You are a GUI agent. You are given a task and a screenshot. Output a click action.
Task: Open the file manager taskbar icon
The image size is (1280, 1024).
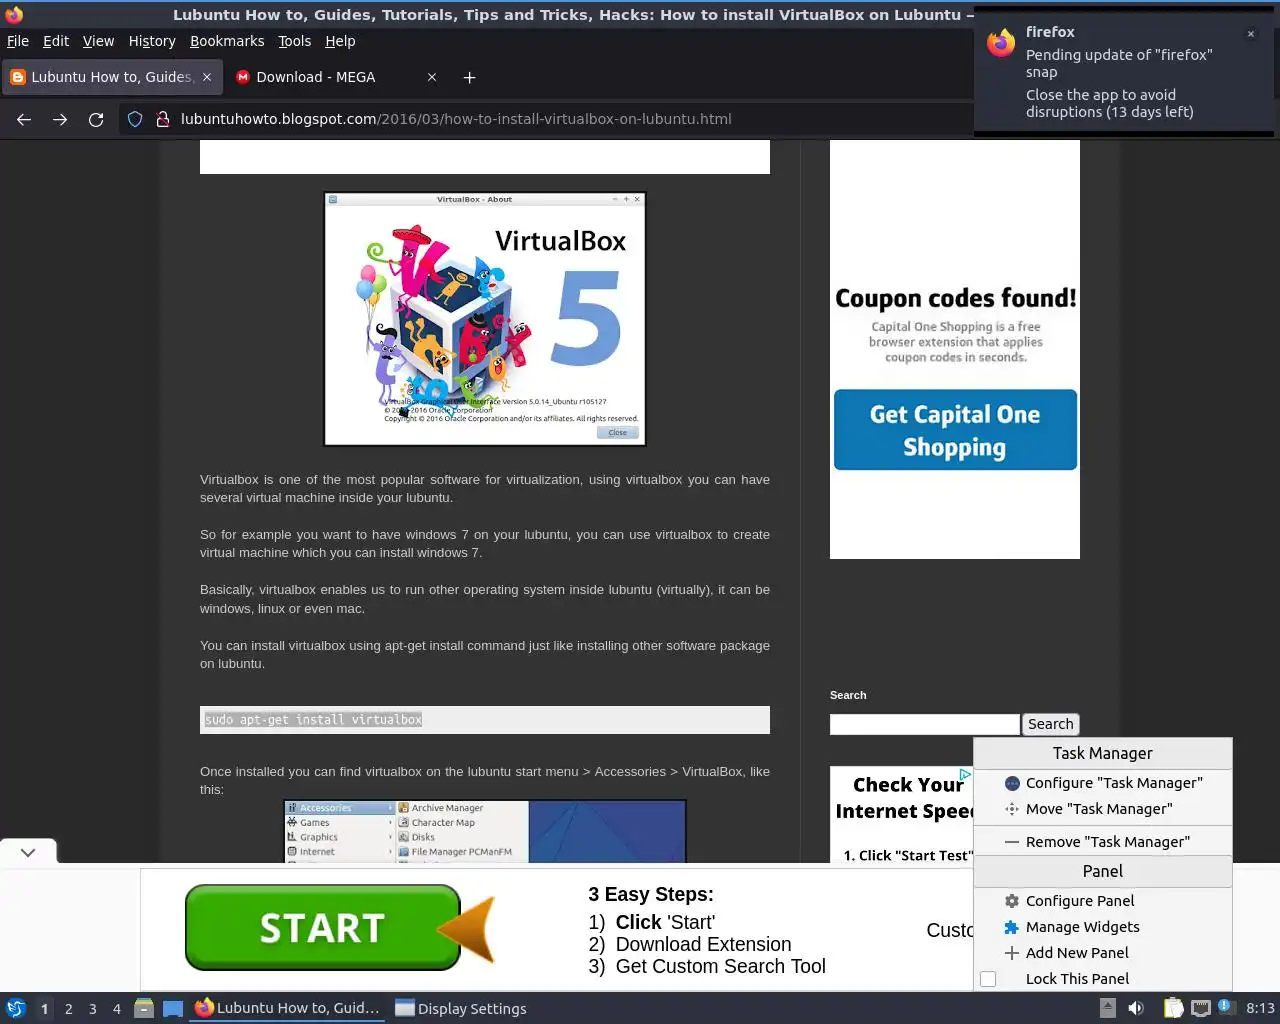pyautogui.click(x=144, y=1008)
